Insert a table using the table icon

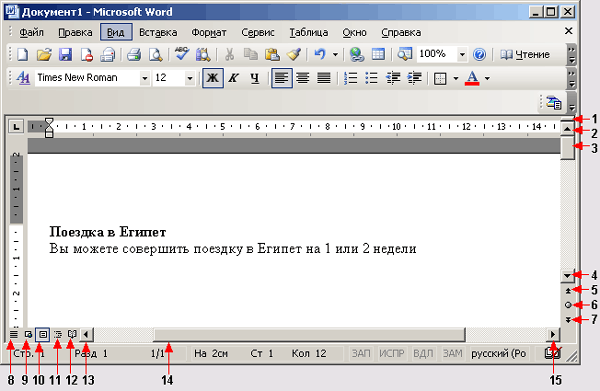click(378, 55)
